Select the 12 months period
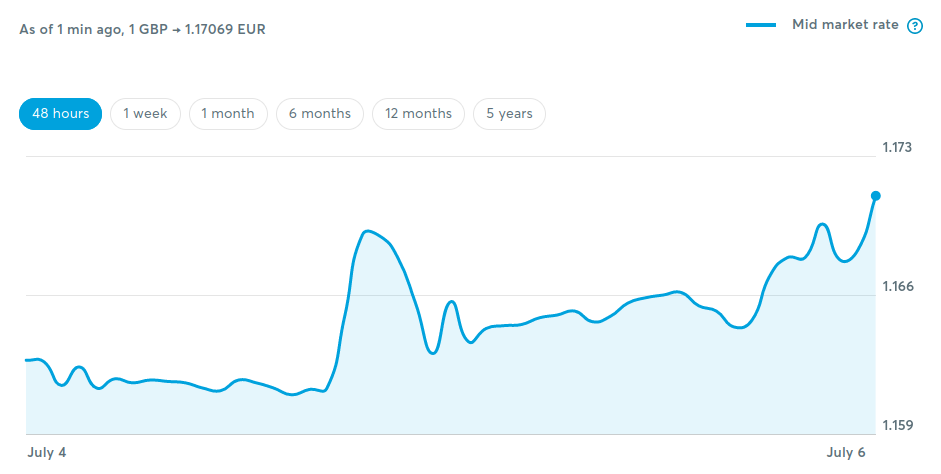 (418, 114)
